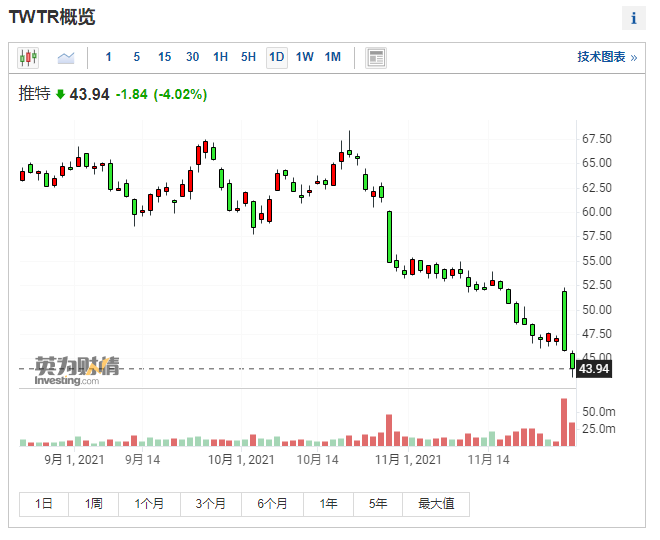Set range to 3个月

(x=211, y=504)
